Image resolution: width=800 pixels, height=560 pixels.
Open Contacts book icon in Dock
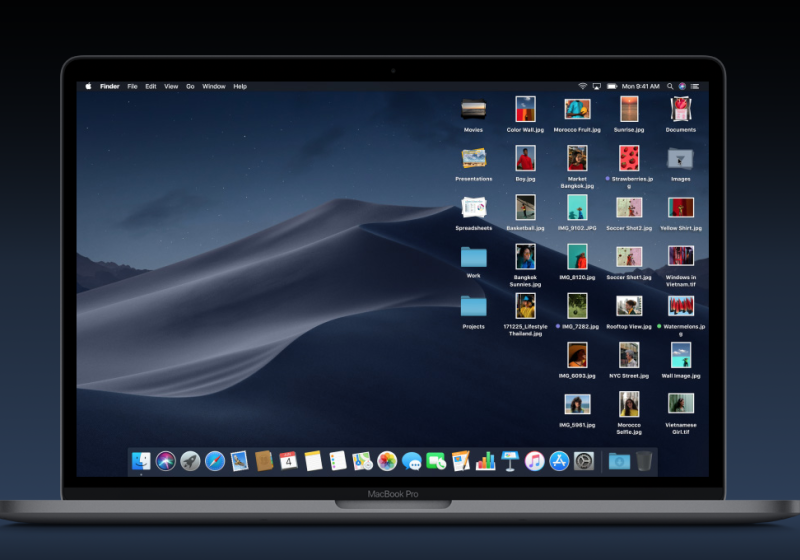click(x=264, y=461)
